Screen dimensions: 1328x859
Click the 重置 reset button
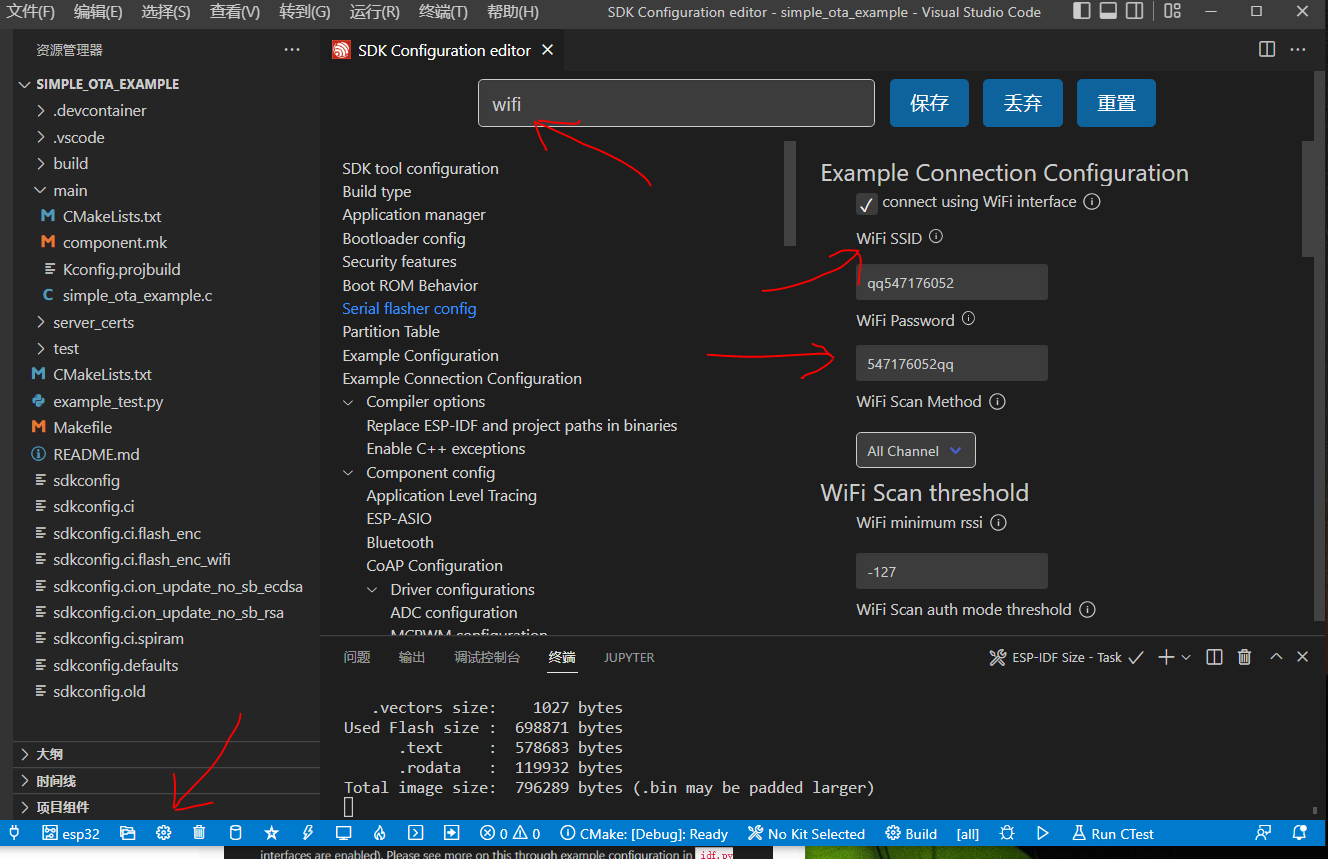1116,103
